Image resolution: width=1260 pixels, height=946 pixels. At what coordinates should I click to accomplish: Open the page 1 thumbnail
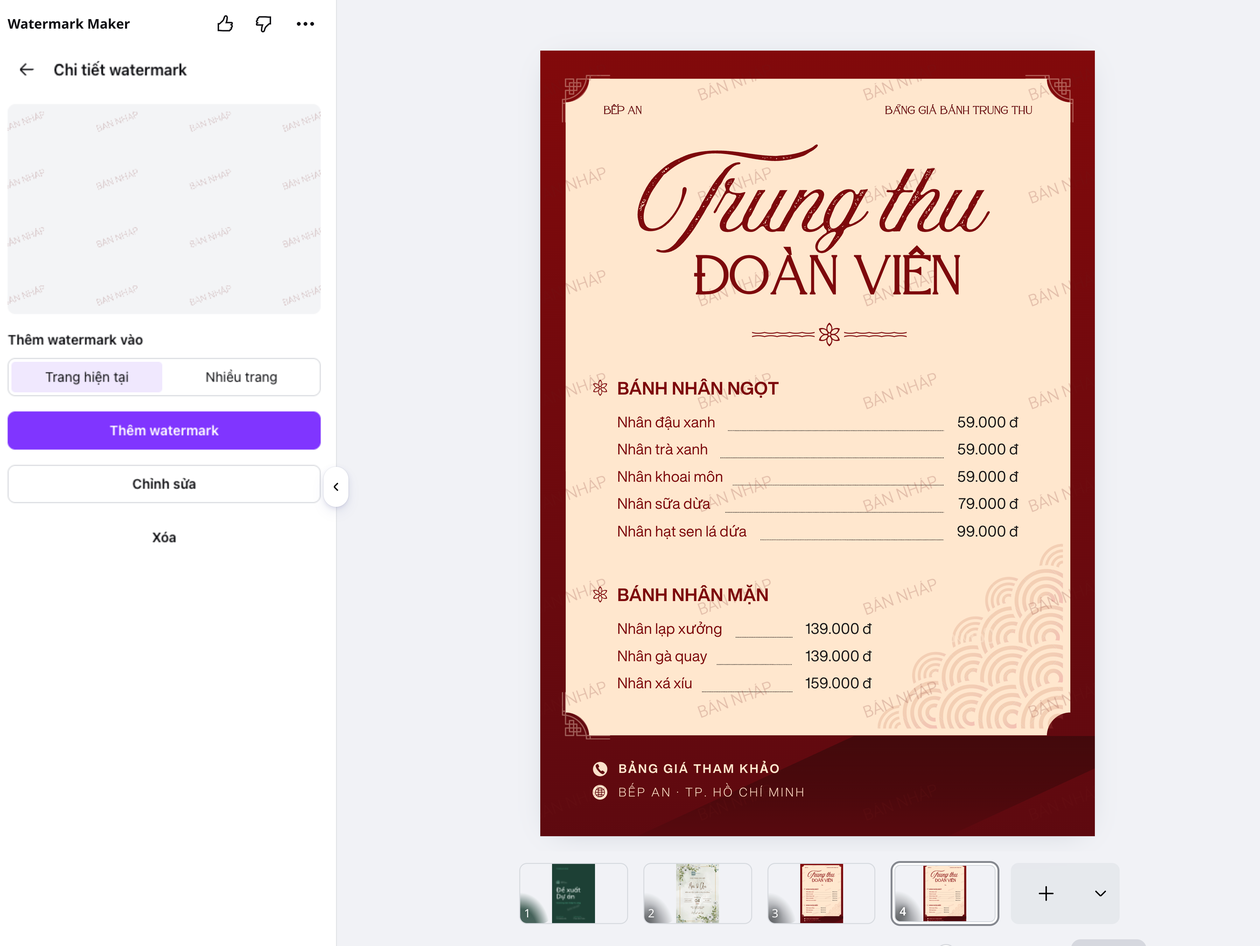(x=574, y=893)
